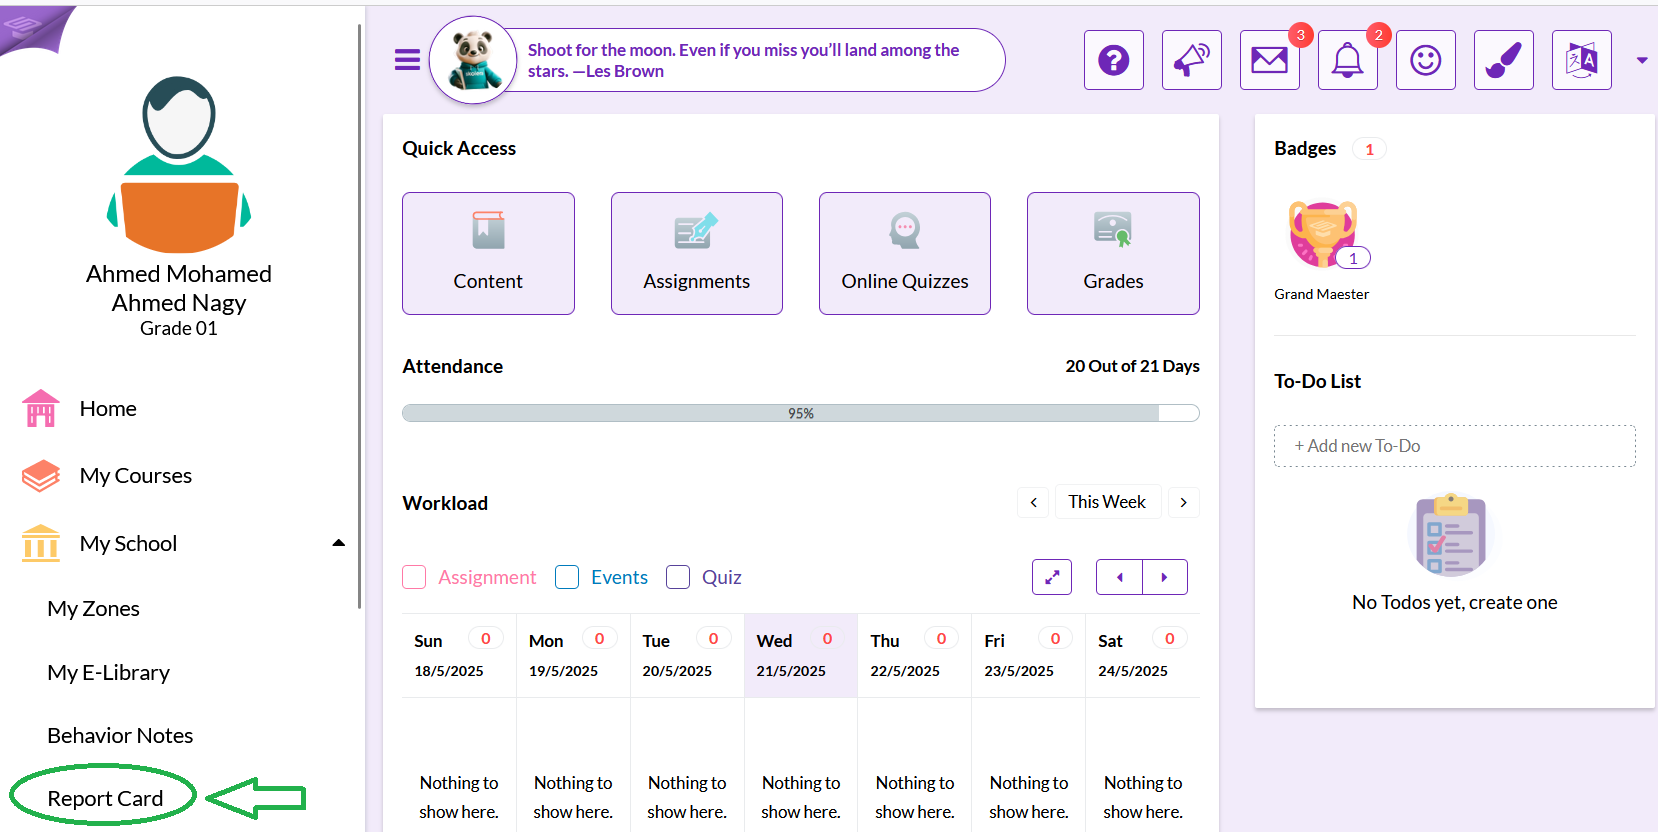This screenshot has height=832, width=1658.
Task: Click the empty to-do clipboard illustration
Action: point(1450,534)
